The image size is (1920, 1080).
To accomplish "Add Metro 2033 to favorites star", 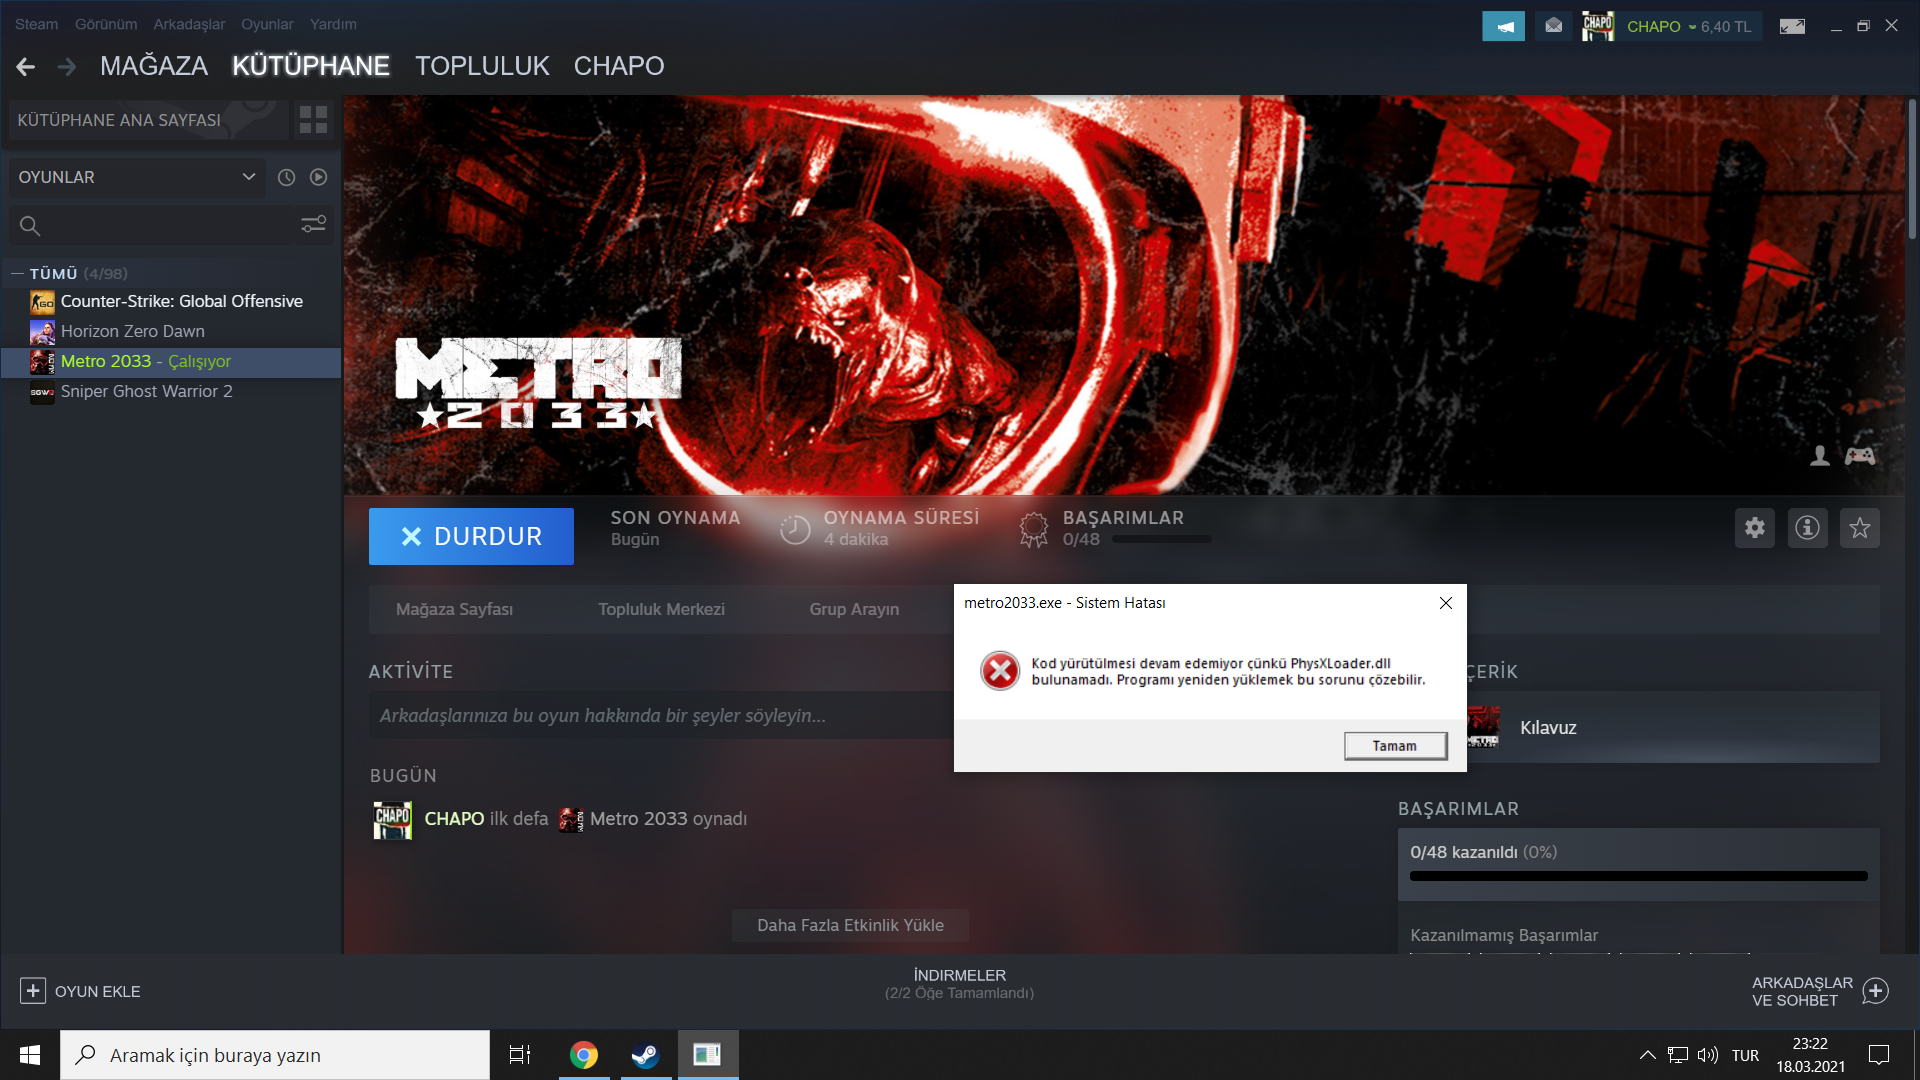I will tap(1859, 528).
